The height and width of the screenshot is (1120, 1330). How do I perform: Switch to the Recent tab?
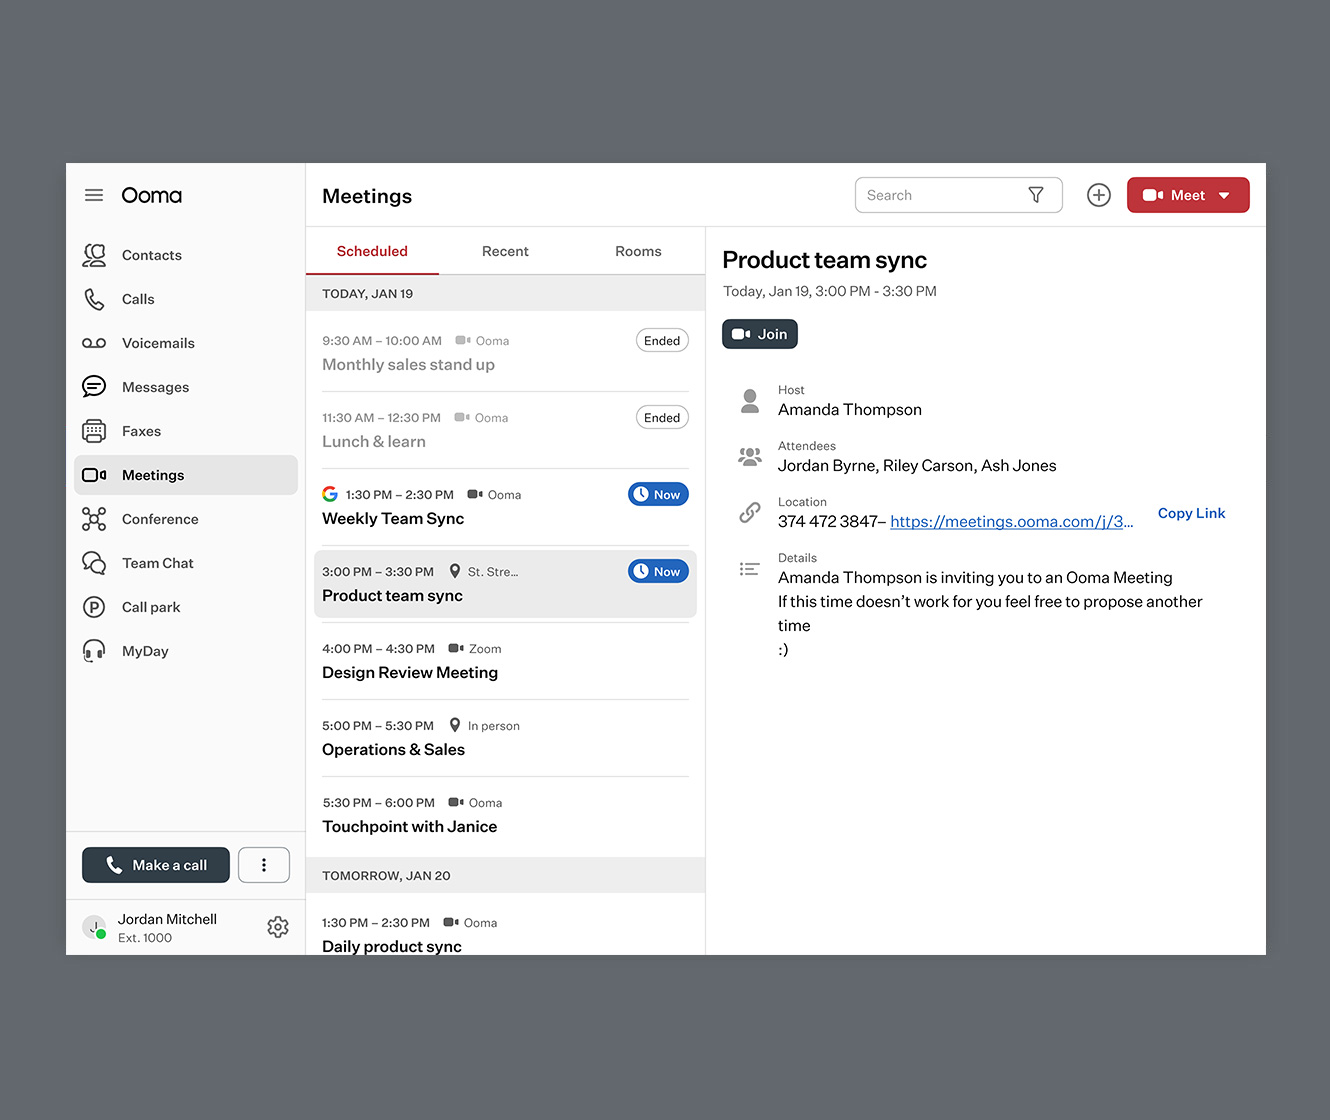point(505,251)
